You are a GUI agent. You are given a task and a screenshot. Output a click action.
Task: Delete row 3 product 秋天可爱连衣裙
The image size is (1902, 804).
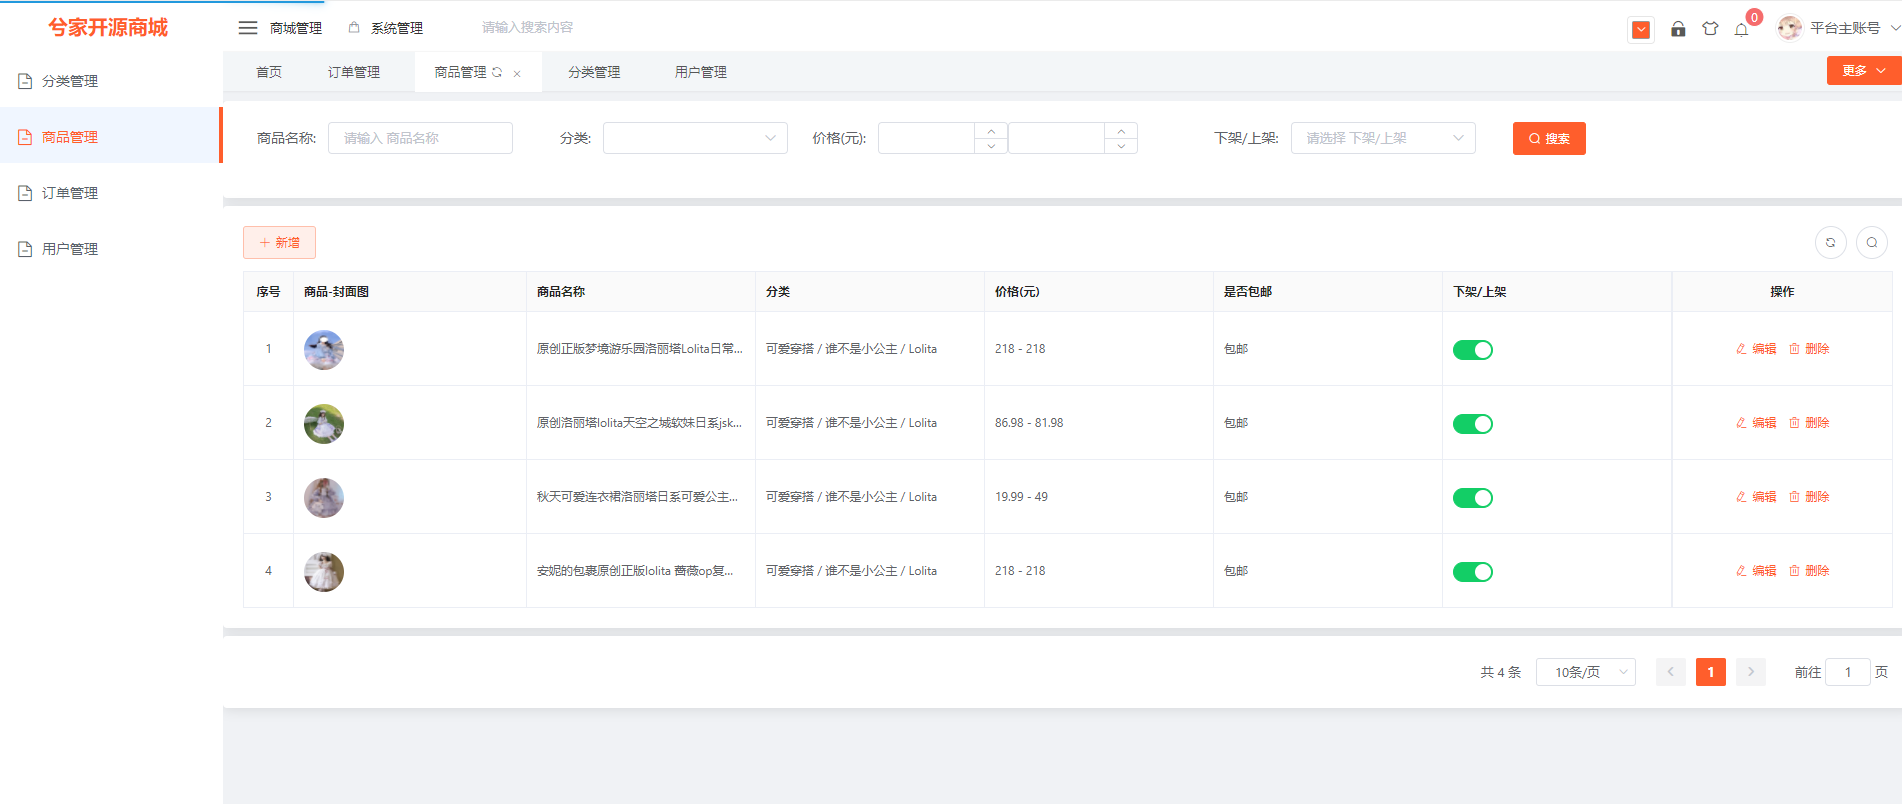click(x=1809, y=497)
